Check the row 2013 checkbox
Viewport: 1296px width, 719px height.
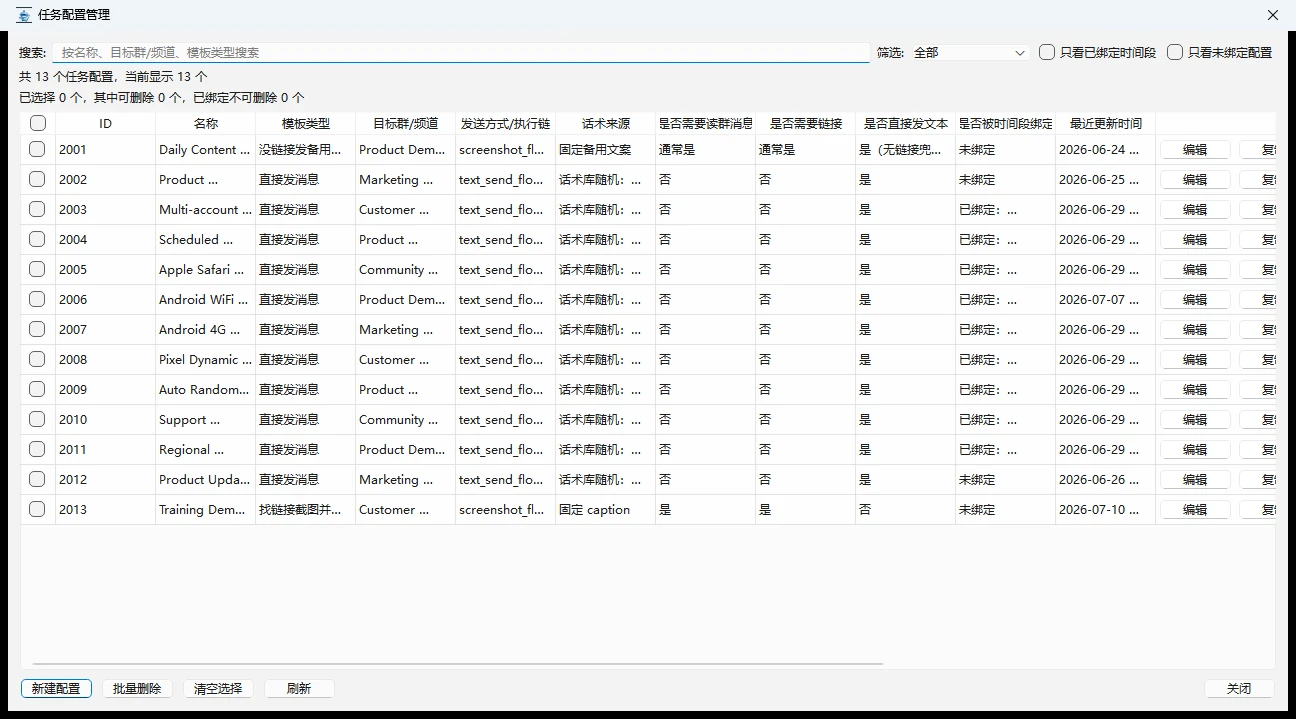click(37, 509)
